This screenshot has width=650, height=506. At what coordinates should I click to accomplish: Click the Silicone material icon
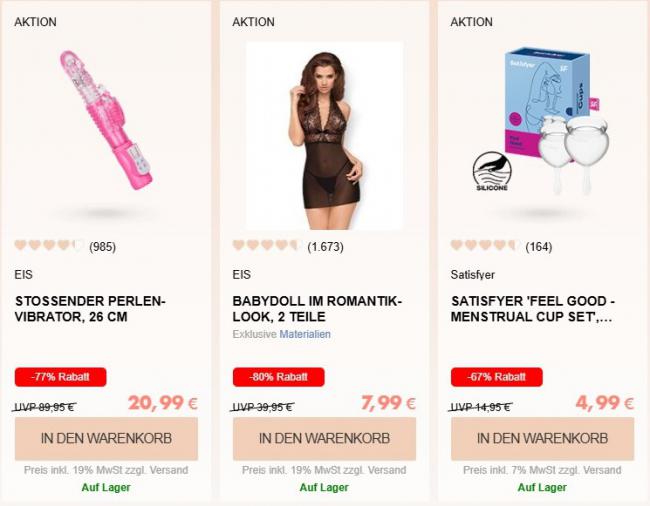[492, 172]
